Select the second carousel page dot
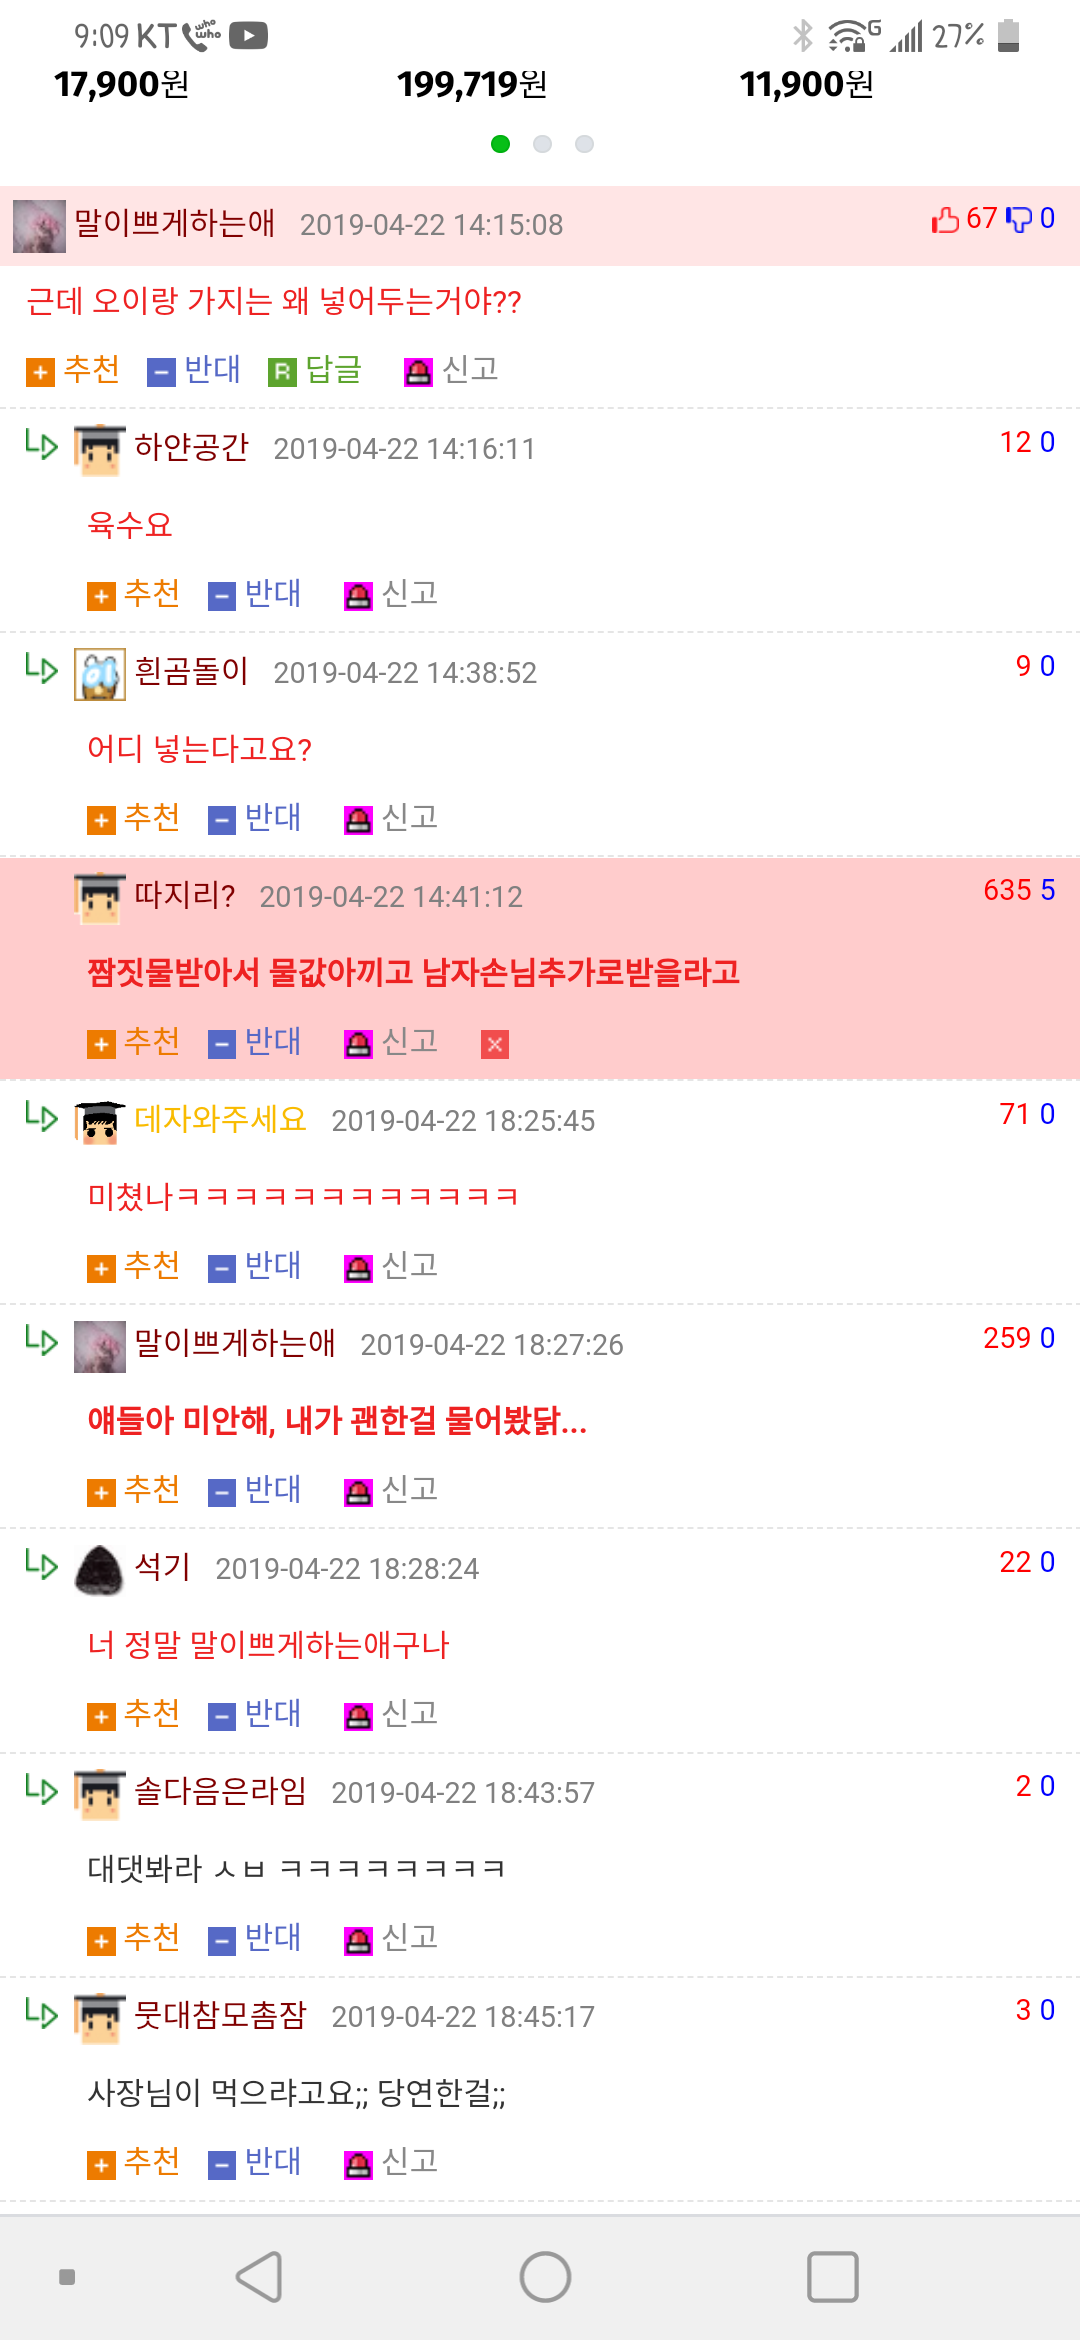 (x=542, y=144)
